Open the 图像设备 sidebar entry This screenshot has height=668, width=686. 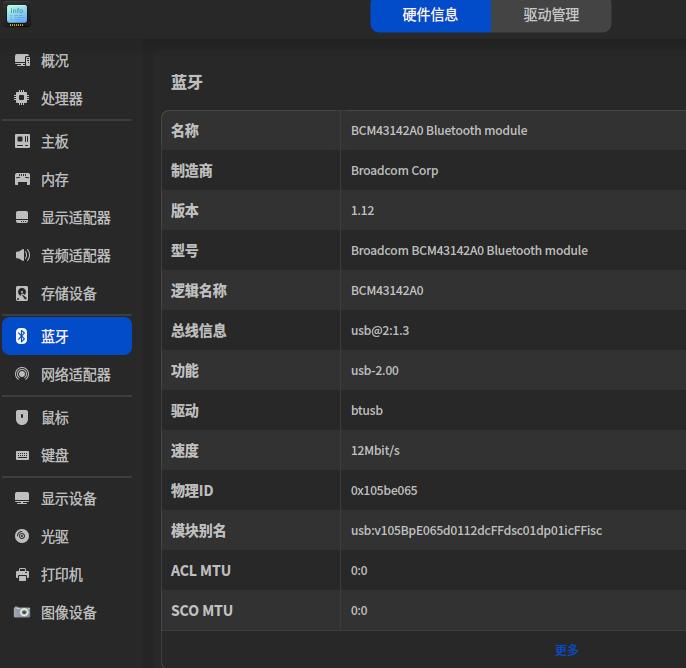[67, 612]
